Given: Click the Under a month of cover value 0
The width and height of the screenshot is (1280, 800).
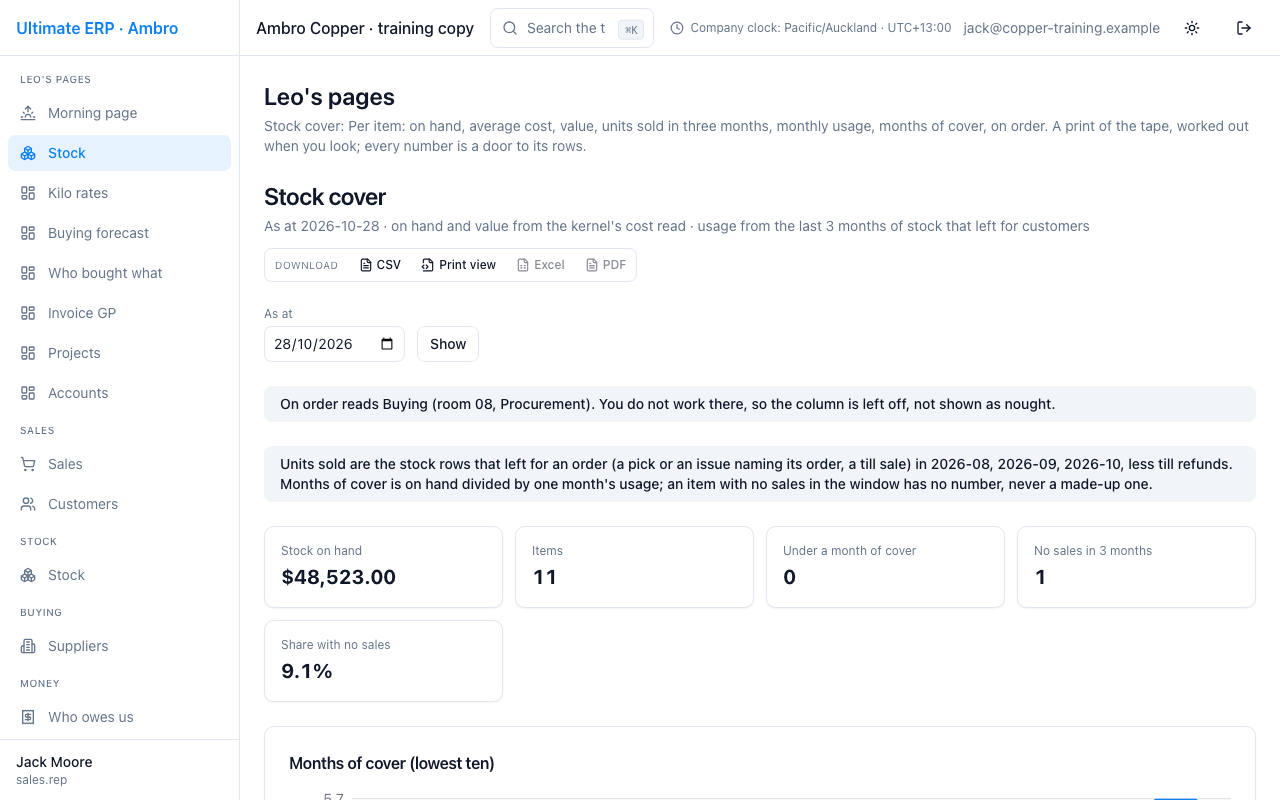Looking at the screenshot, I should point(789,577).
